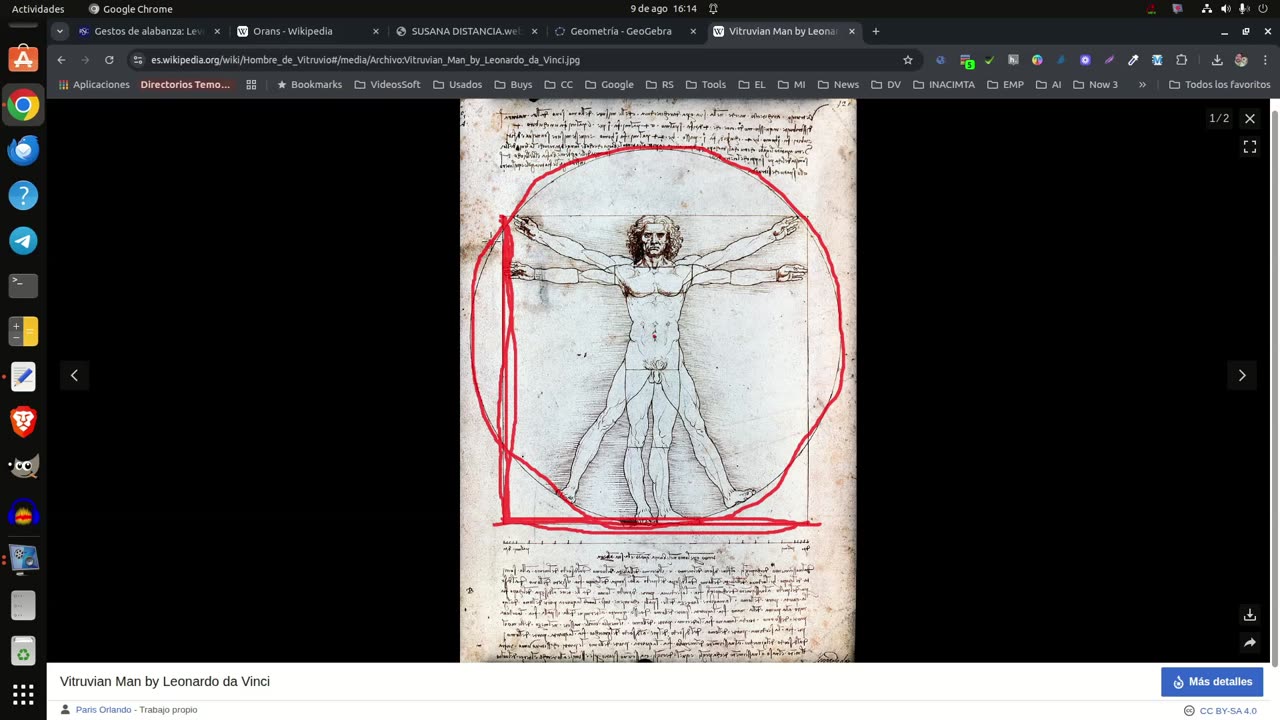
Task: Go back to the previous page
Action: click(x=61, y=60)
